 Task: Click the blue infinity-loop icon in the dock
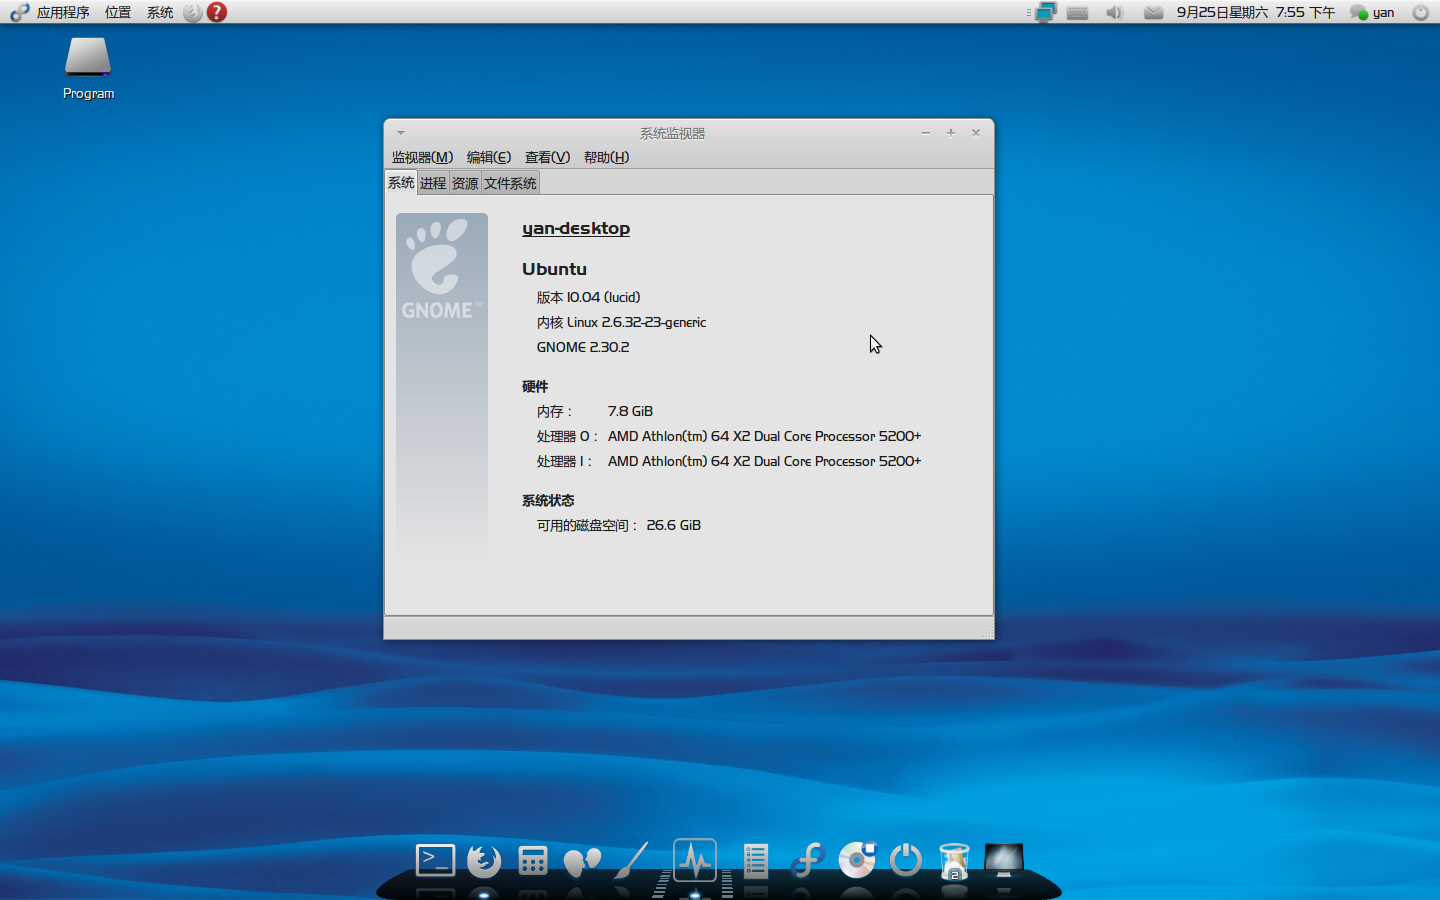point(807,860)
